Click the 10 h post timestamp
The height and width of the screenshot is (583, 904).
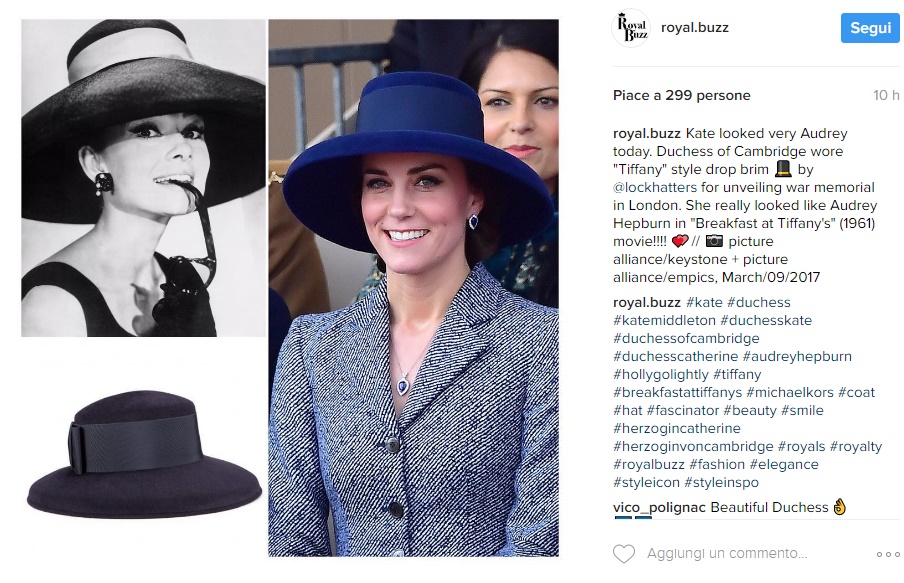[886, 95]
